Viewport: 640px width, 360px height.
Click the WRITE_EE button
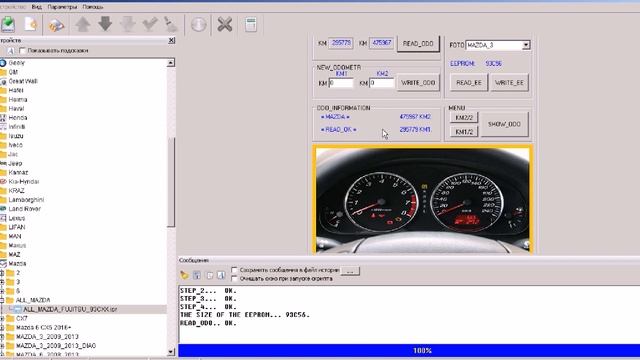click(509, 83)
